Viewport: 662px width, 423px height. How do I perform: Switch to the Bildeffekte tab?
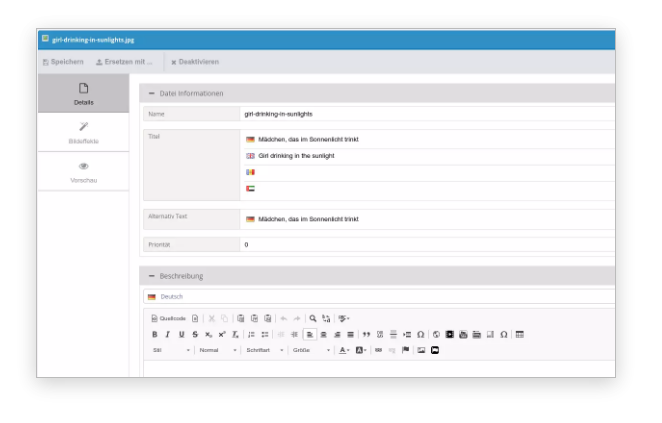click(x=84, y=132)
